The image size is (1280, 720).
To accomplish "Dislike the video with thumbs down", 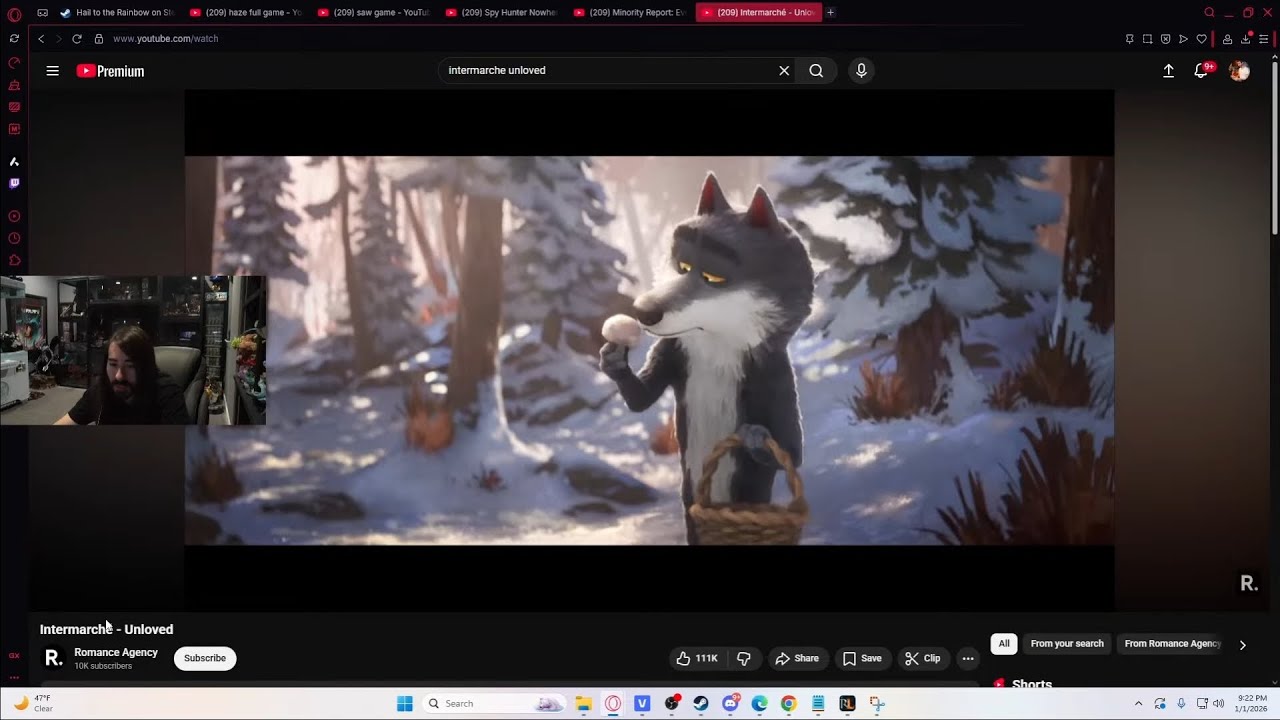I will (x=744, y=658).
